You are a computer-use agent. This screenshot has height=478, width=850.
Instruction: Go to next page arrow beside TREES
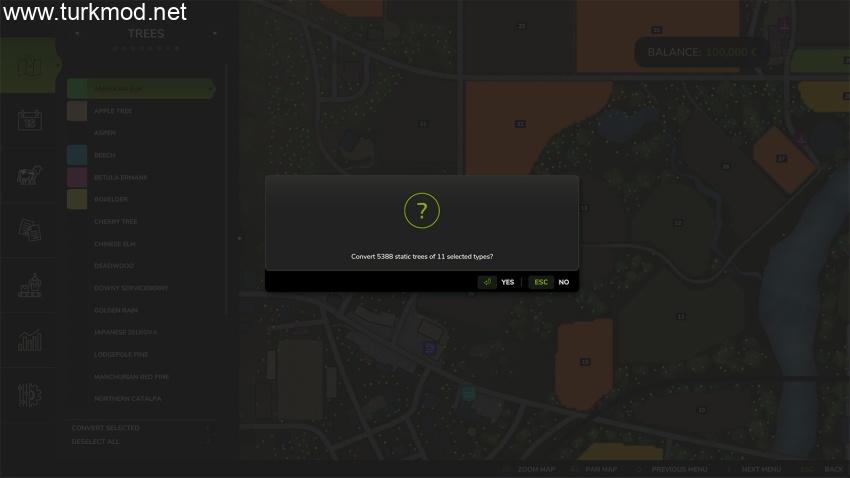pyautogui.click(x=215, y=34)
